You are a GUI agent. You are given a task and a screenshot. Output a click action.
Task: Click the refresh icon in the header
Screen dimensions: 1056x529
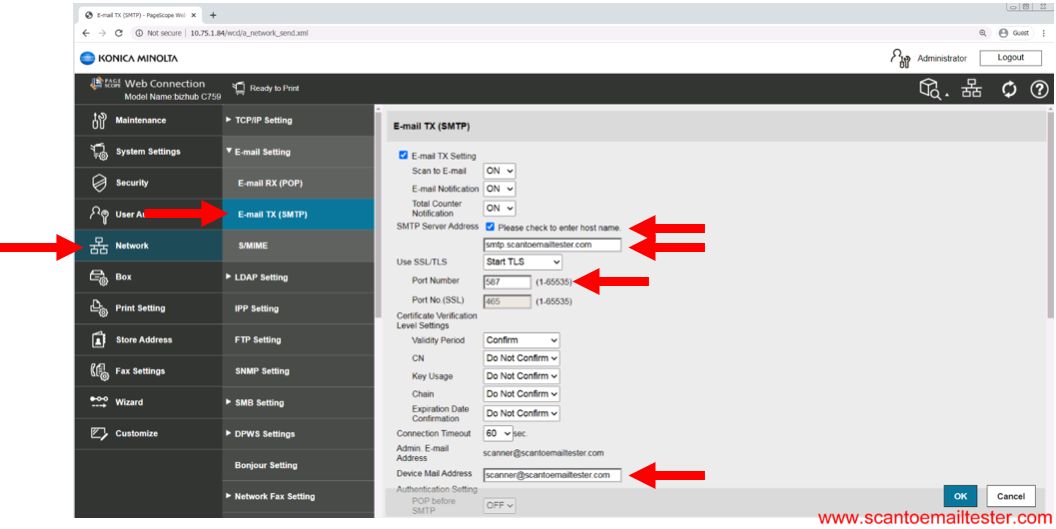[x=1009, y=89]
